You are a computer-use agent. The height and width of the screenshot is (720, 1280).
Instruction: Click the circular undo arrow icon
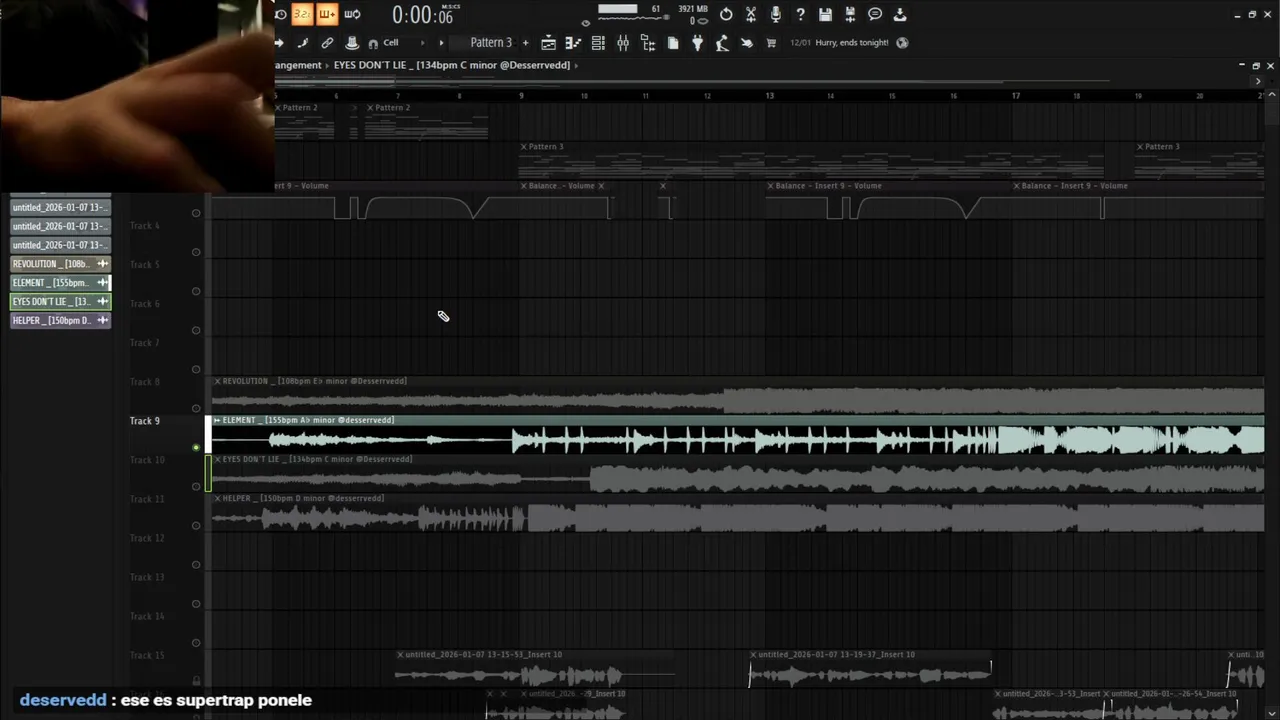(726, 14)
